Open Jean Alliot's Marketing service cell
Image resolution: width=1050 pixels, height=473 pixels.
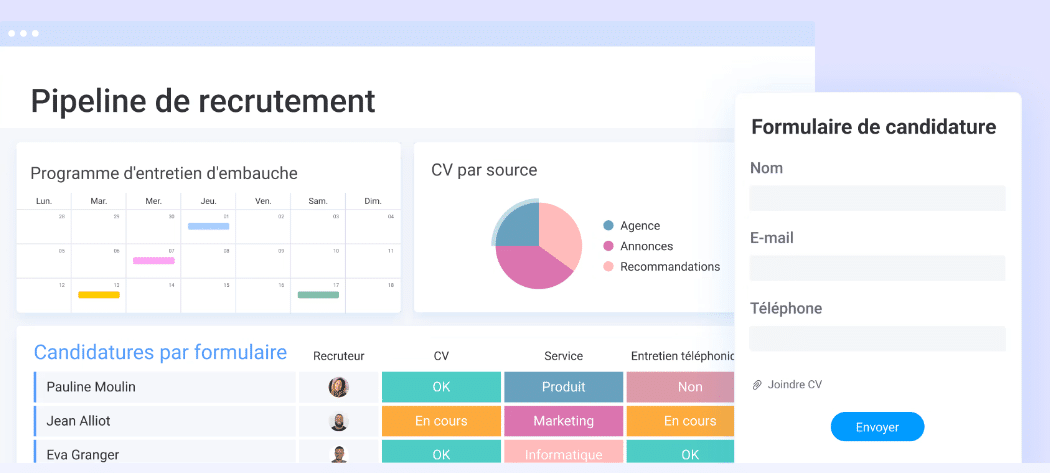point(563,421)
